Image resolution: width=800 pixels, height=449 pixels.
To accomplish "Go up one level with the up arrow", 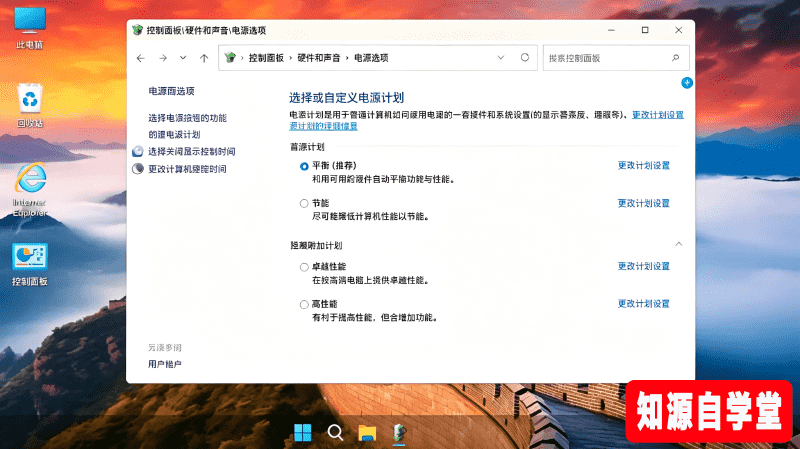I will (x=204, y=58).
